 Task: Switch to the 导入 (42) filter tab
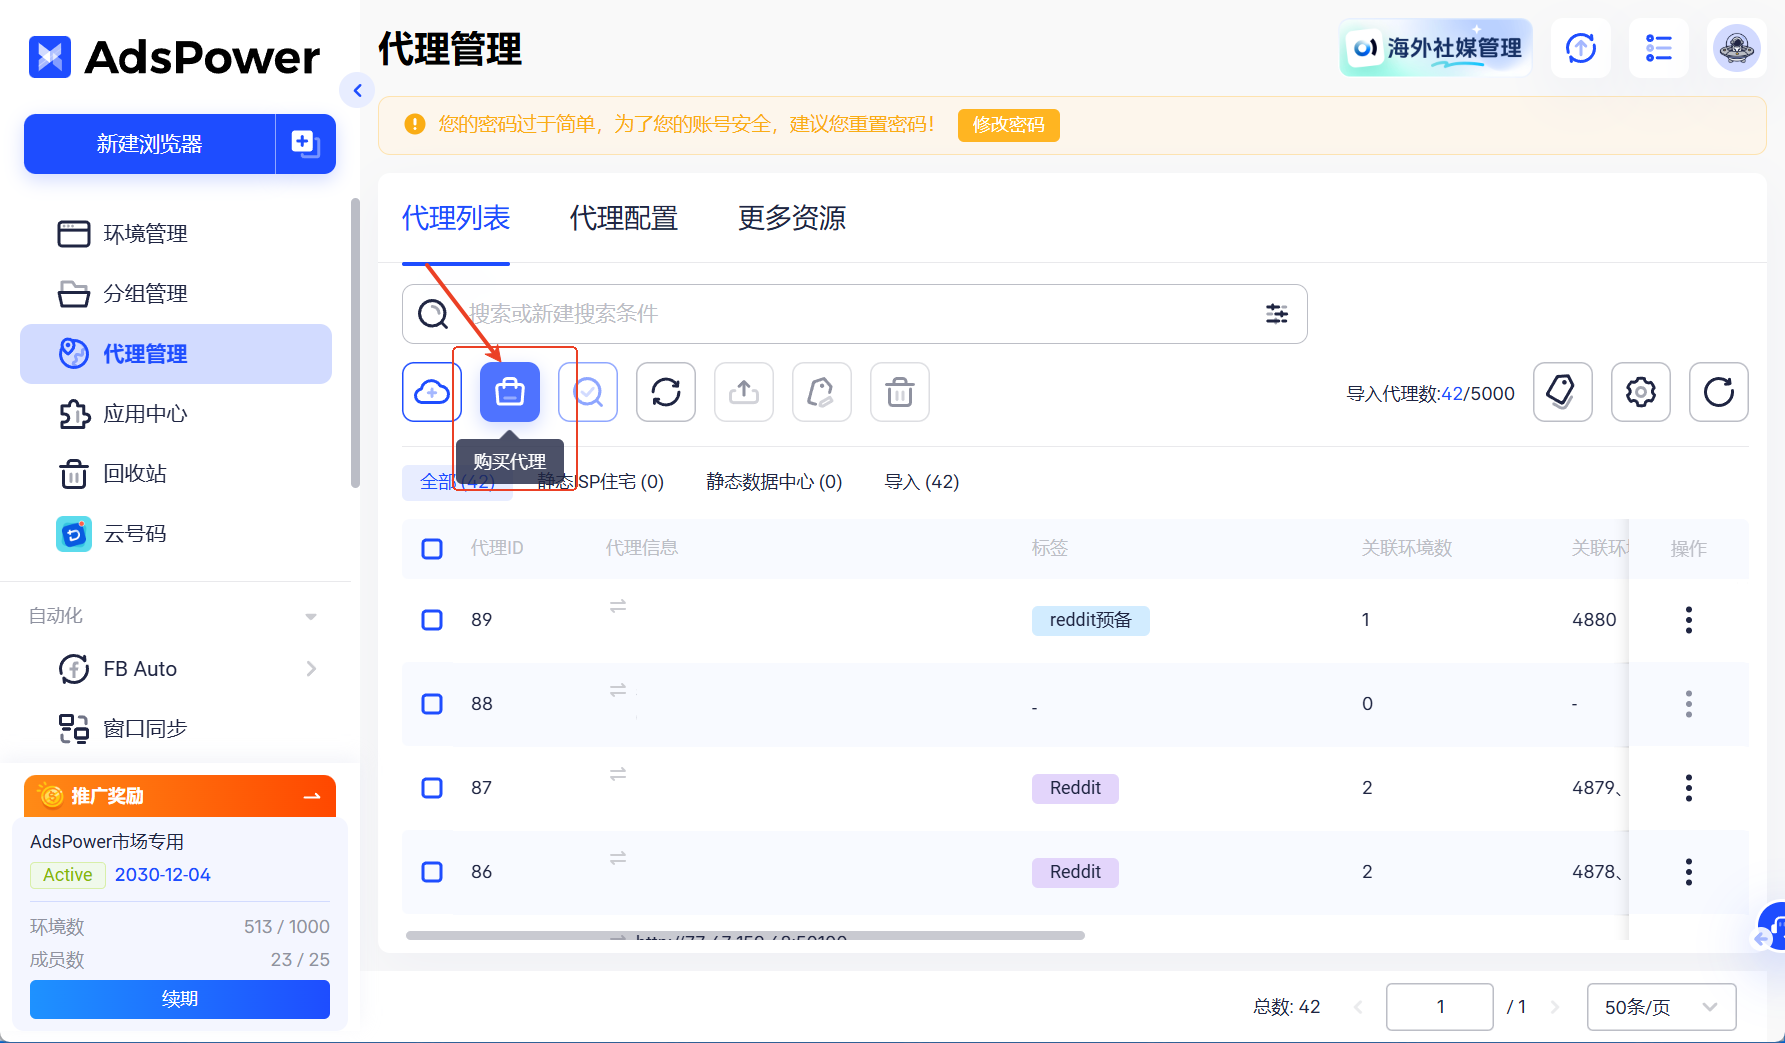(x=921, y=481)
